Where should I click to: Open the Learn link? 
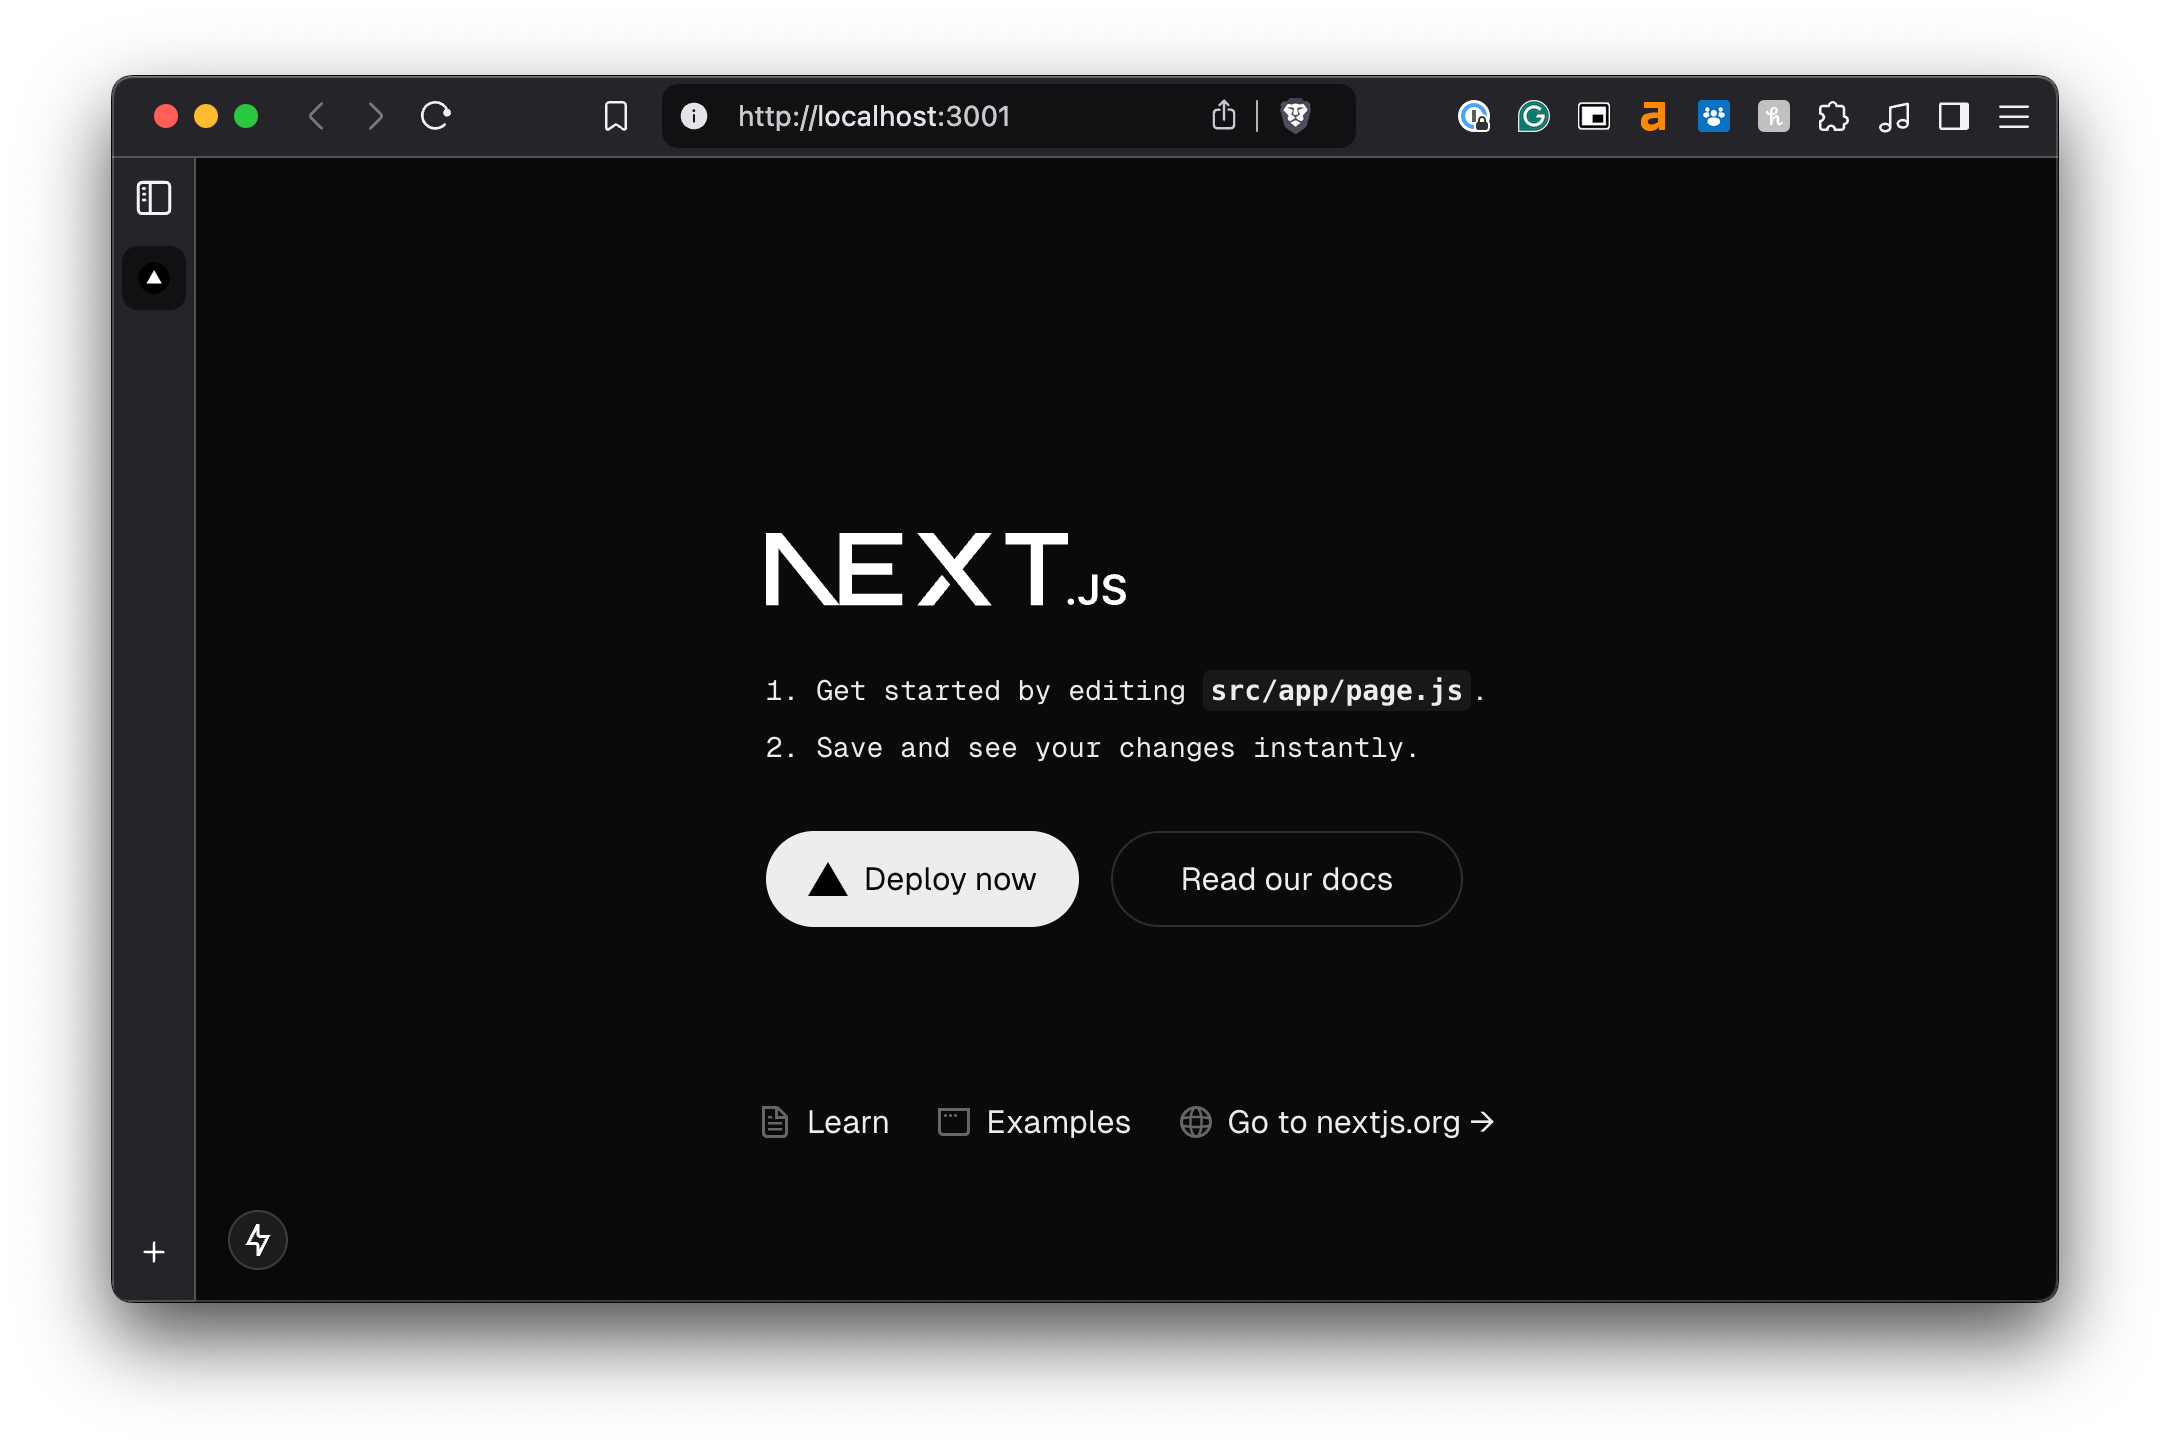[x=825, y=1122]
